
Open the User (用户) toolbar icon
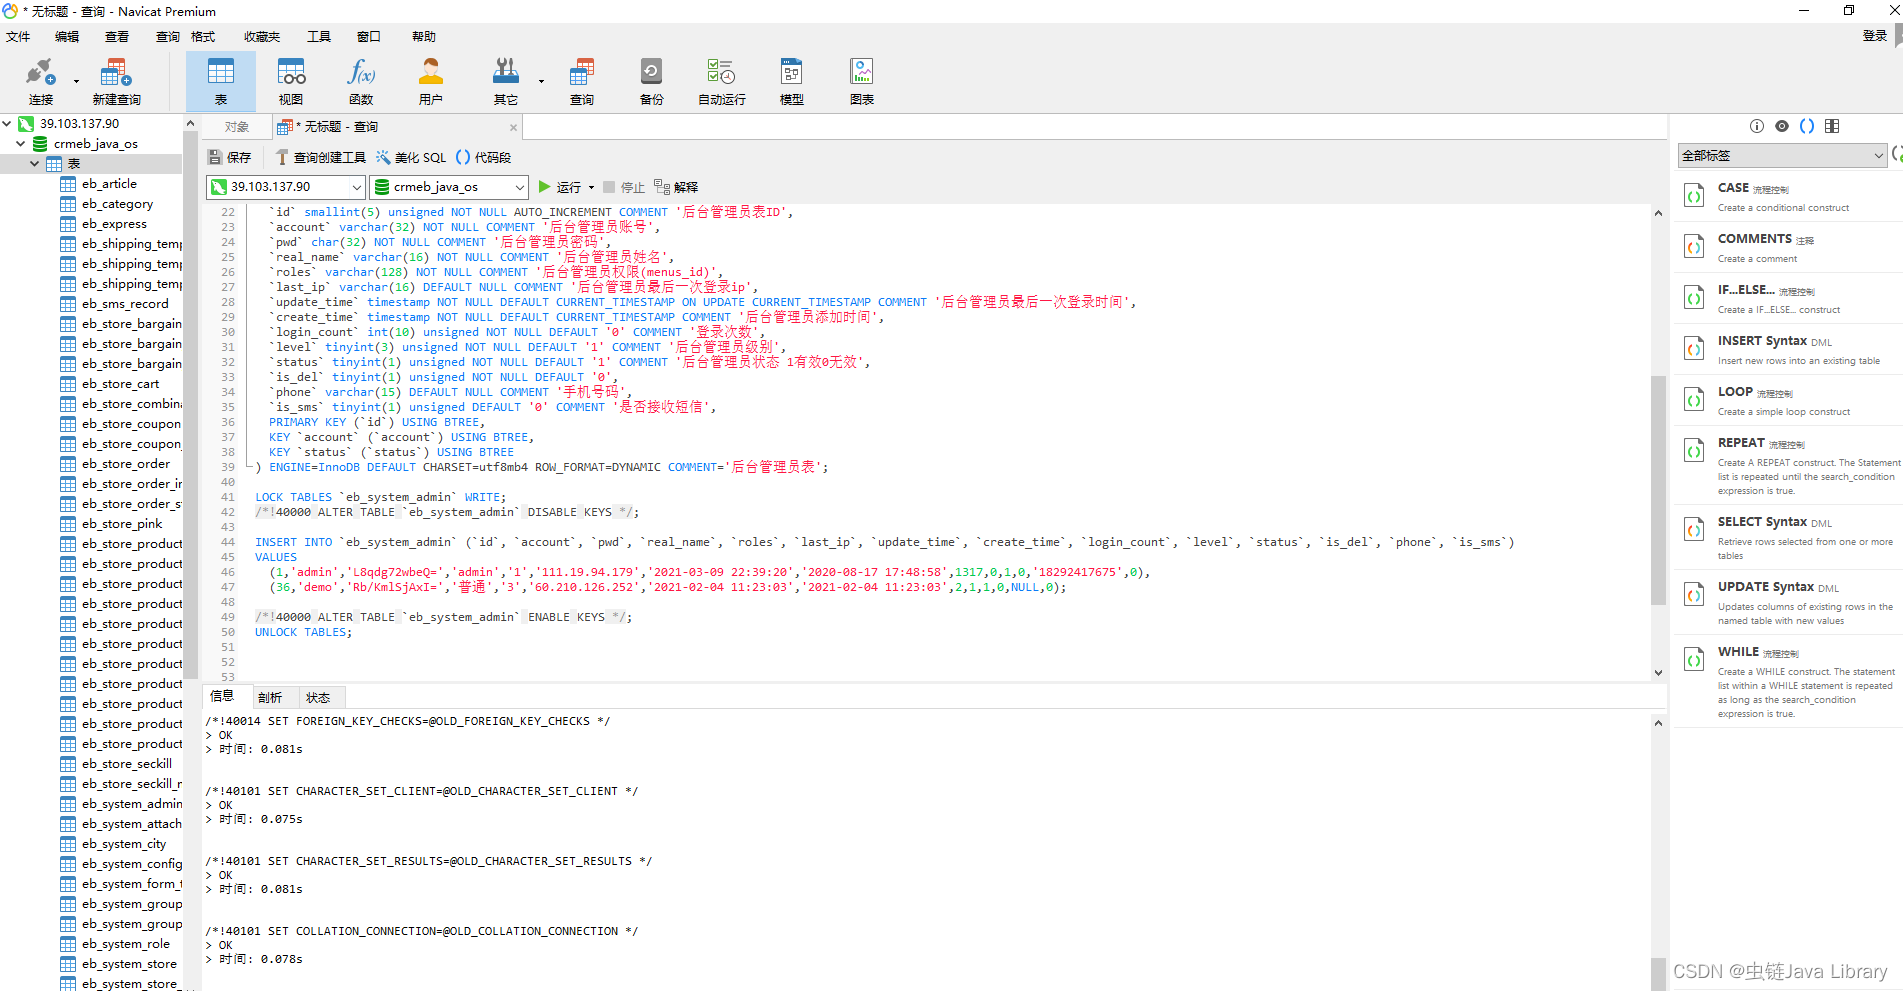pyautogui.click(x=431, y=81)
